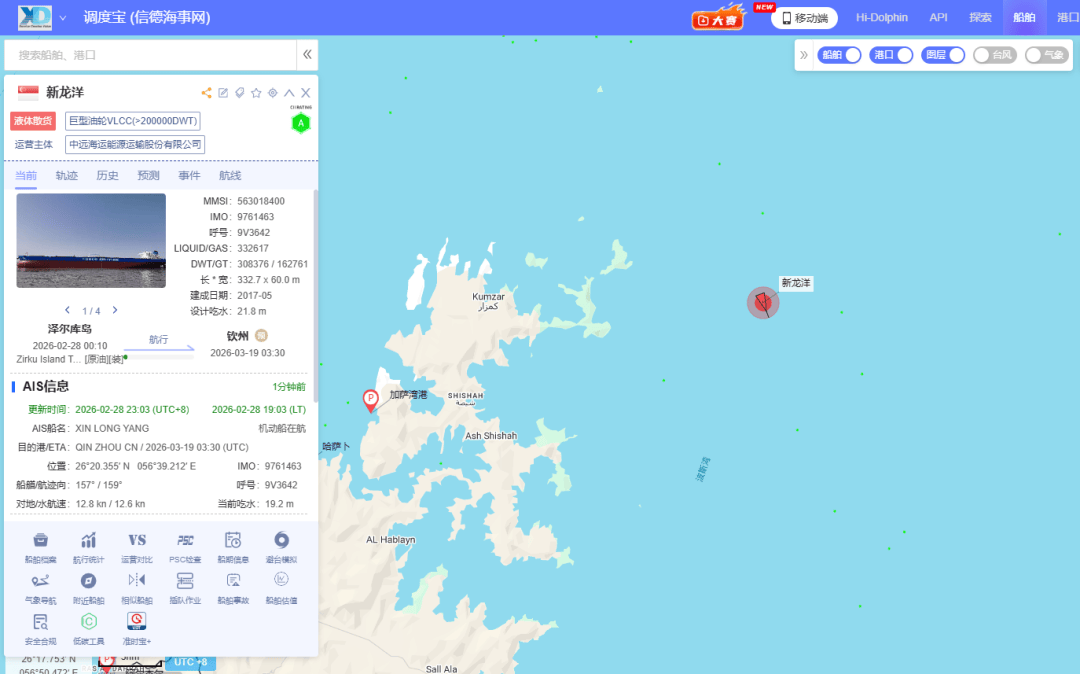This screenshot has width=1080, height=674.
Task: Open the 避台模拟 typhoon simulation tool
Action: [281, 545]
